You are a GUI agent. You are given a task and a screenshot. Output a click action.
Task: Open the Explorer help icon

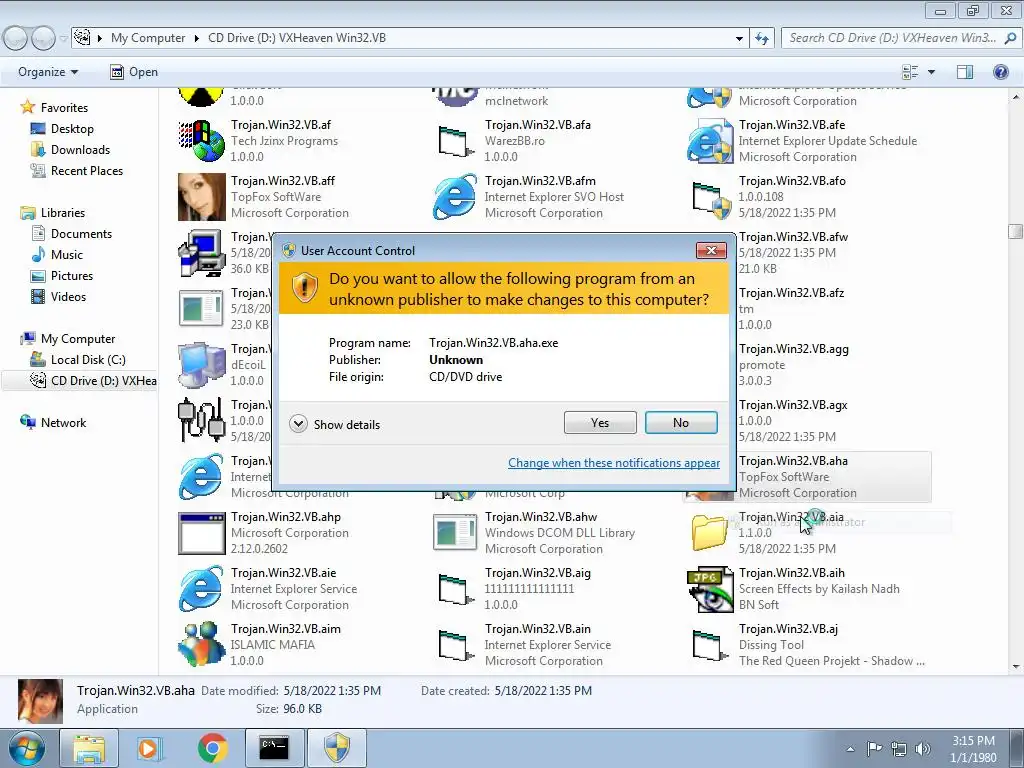tap(1000, 72)
